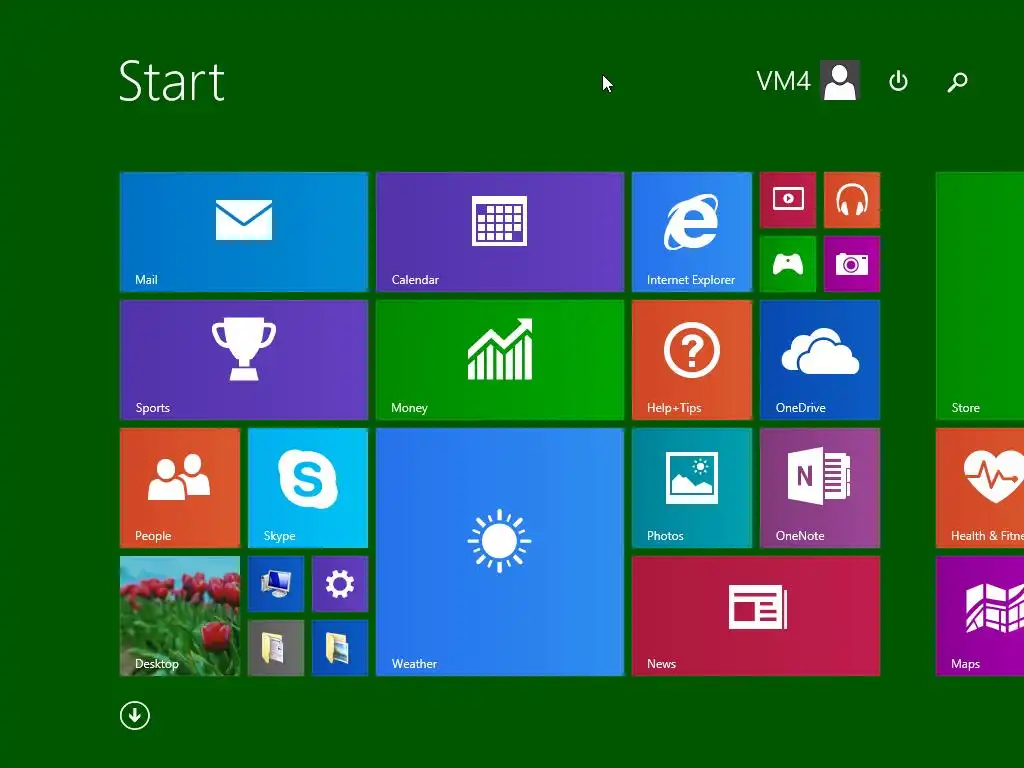Open the Weather tile

point(500,552)
